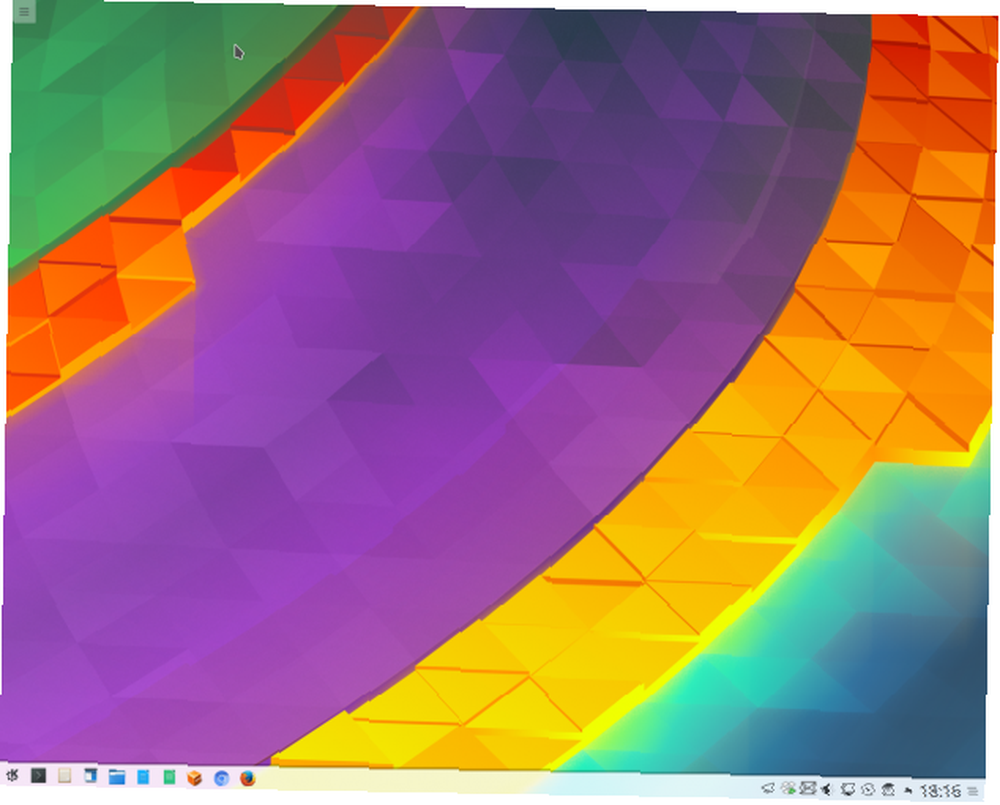The image size is (1000, 805).
Task: Launch the Firefox browser
Action: [247, 779]
